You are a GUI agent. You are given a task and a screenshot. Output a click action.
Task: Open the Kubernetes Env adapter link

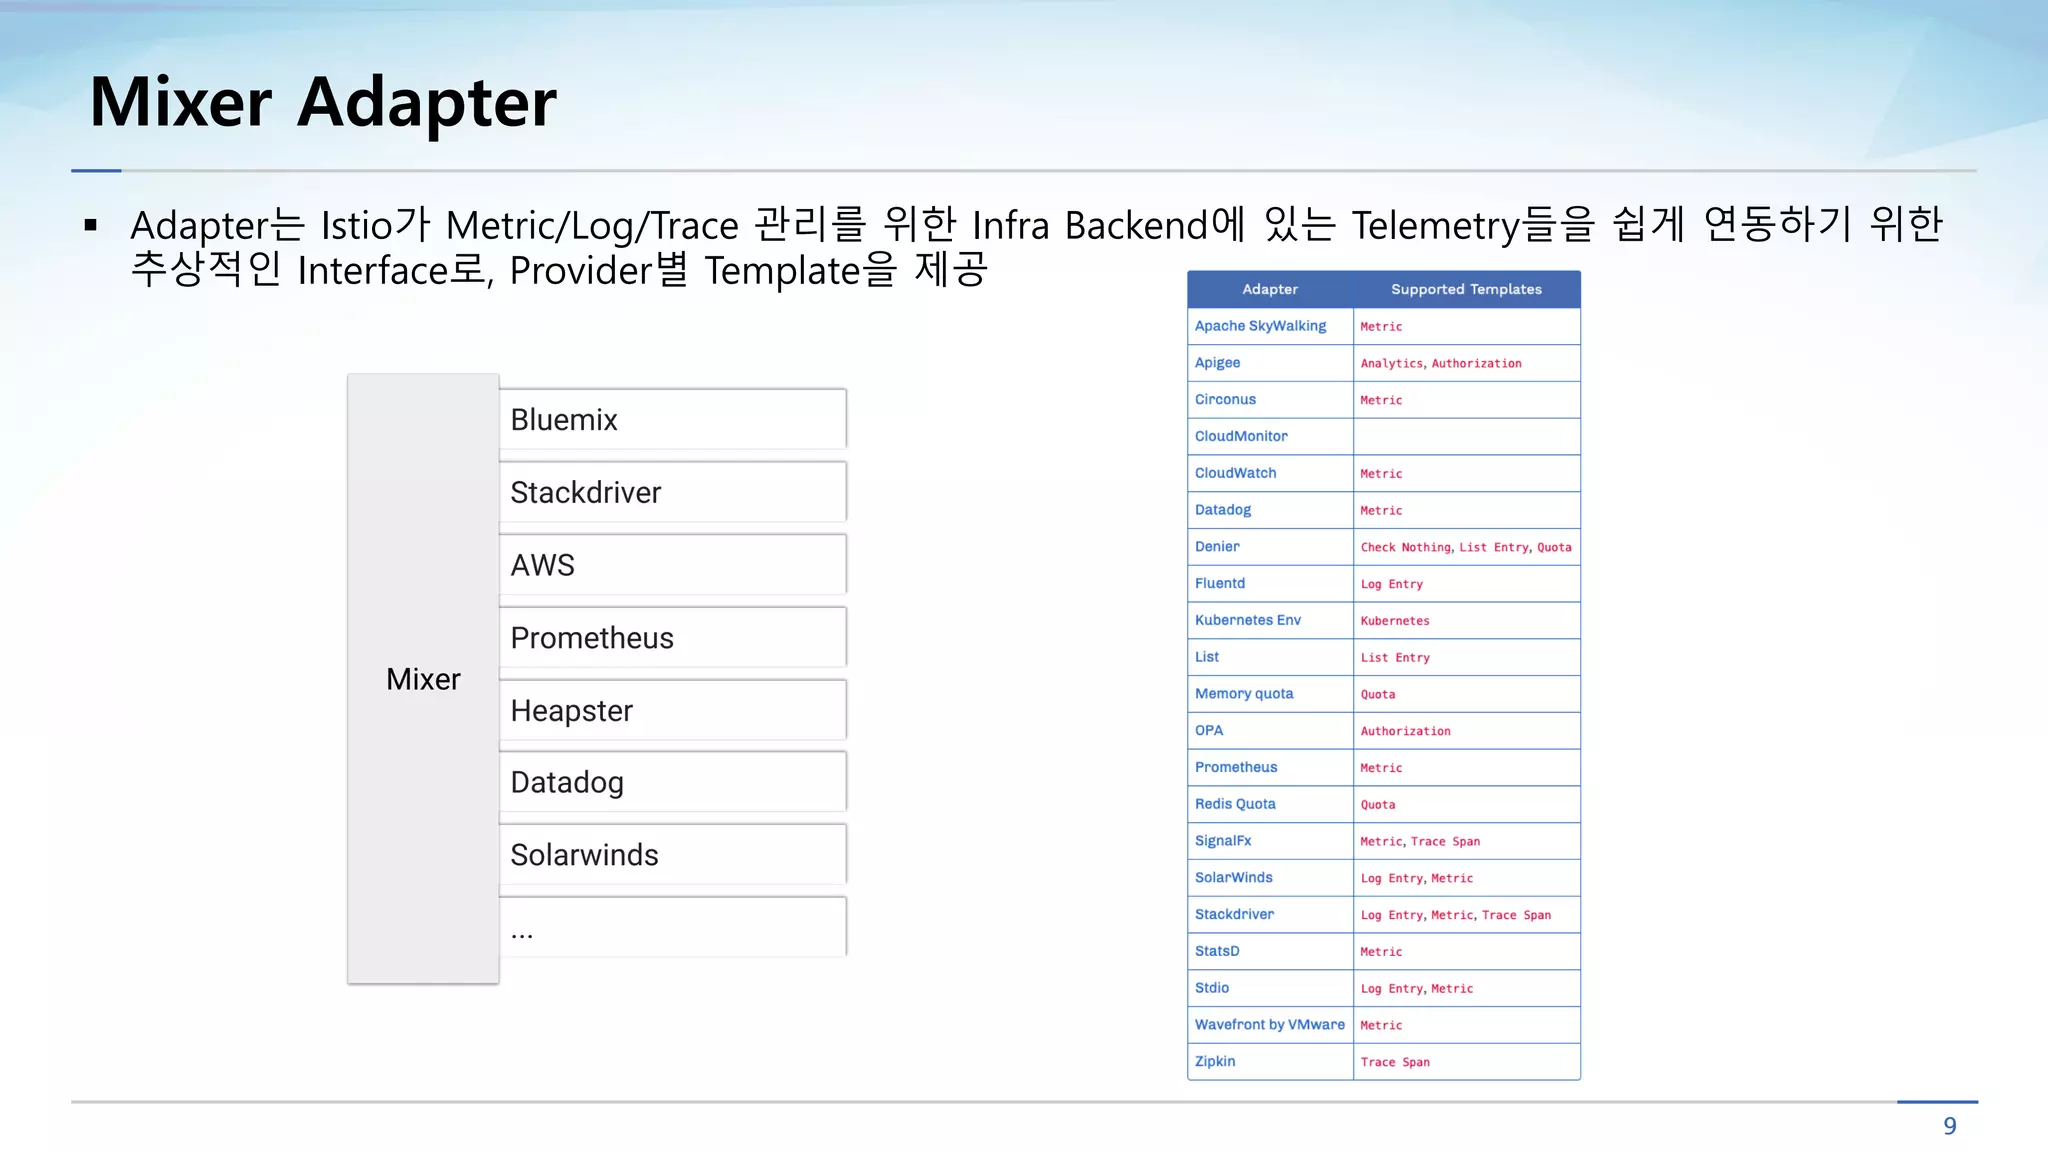[1248, 620]
